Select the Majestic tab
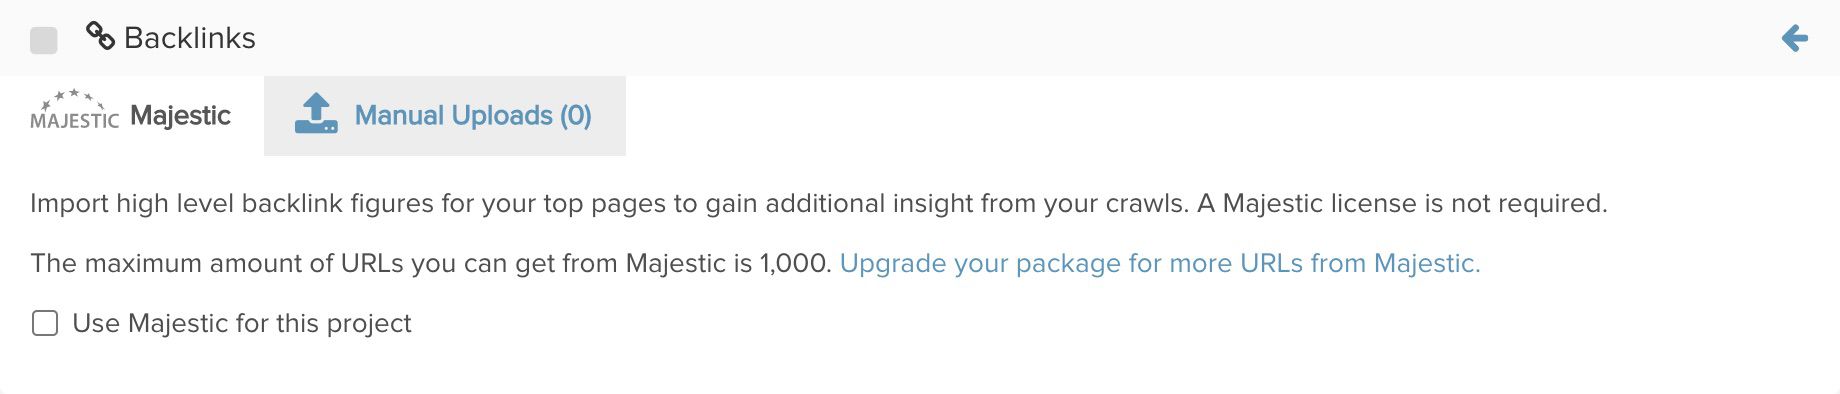This screenshot has width=1840, height=394. coord(131,115)
